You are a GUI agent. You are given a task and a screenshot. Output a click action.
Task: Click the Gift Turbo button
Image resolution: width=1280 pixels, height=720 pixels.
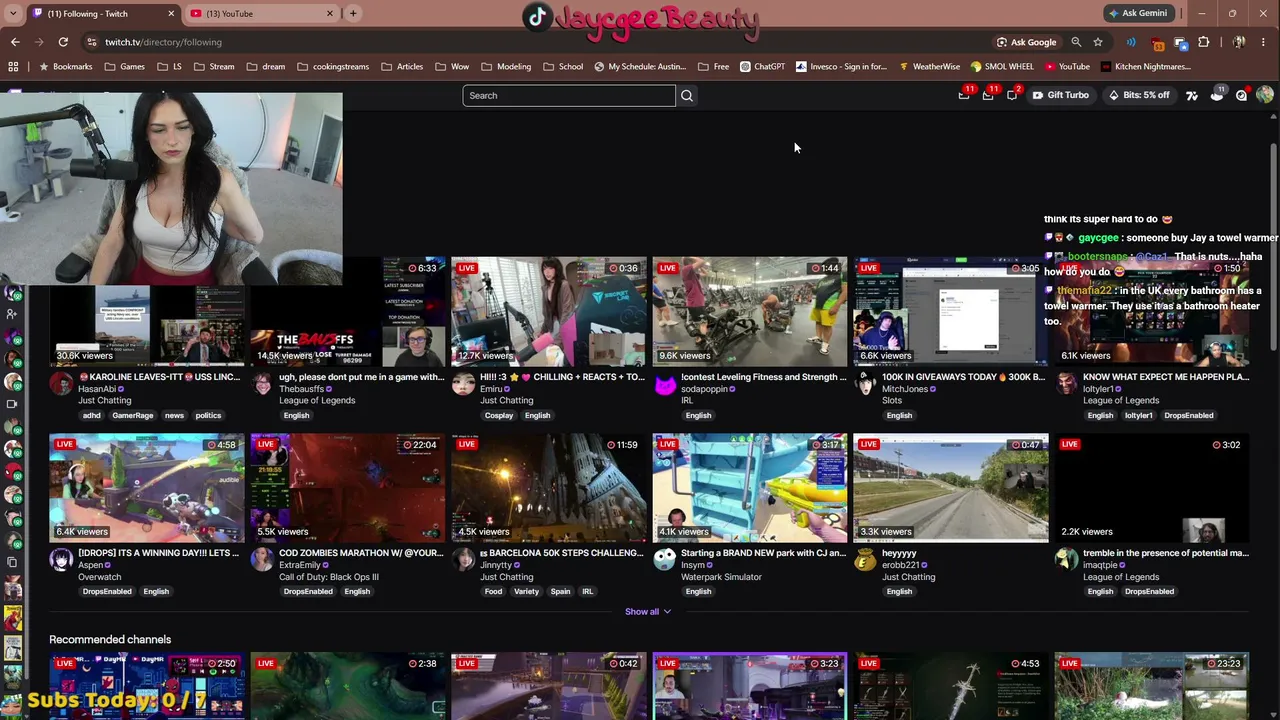tap(1061, 95)
